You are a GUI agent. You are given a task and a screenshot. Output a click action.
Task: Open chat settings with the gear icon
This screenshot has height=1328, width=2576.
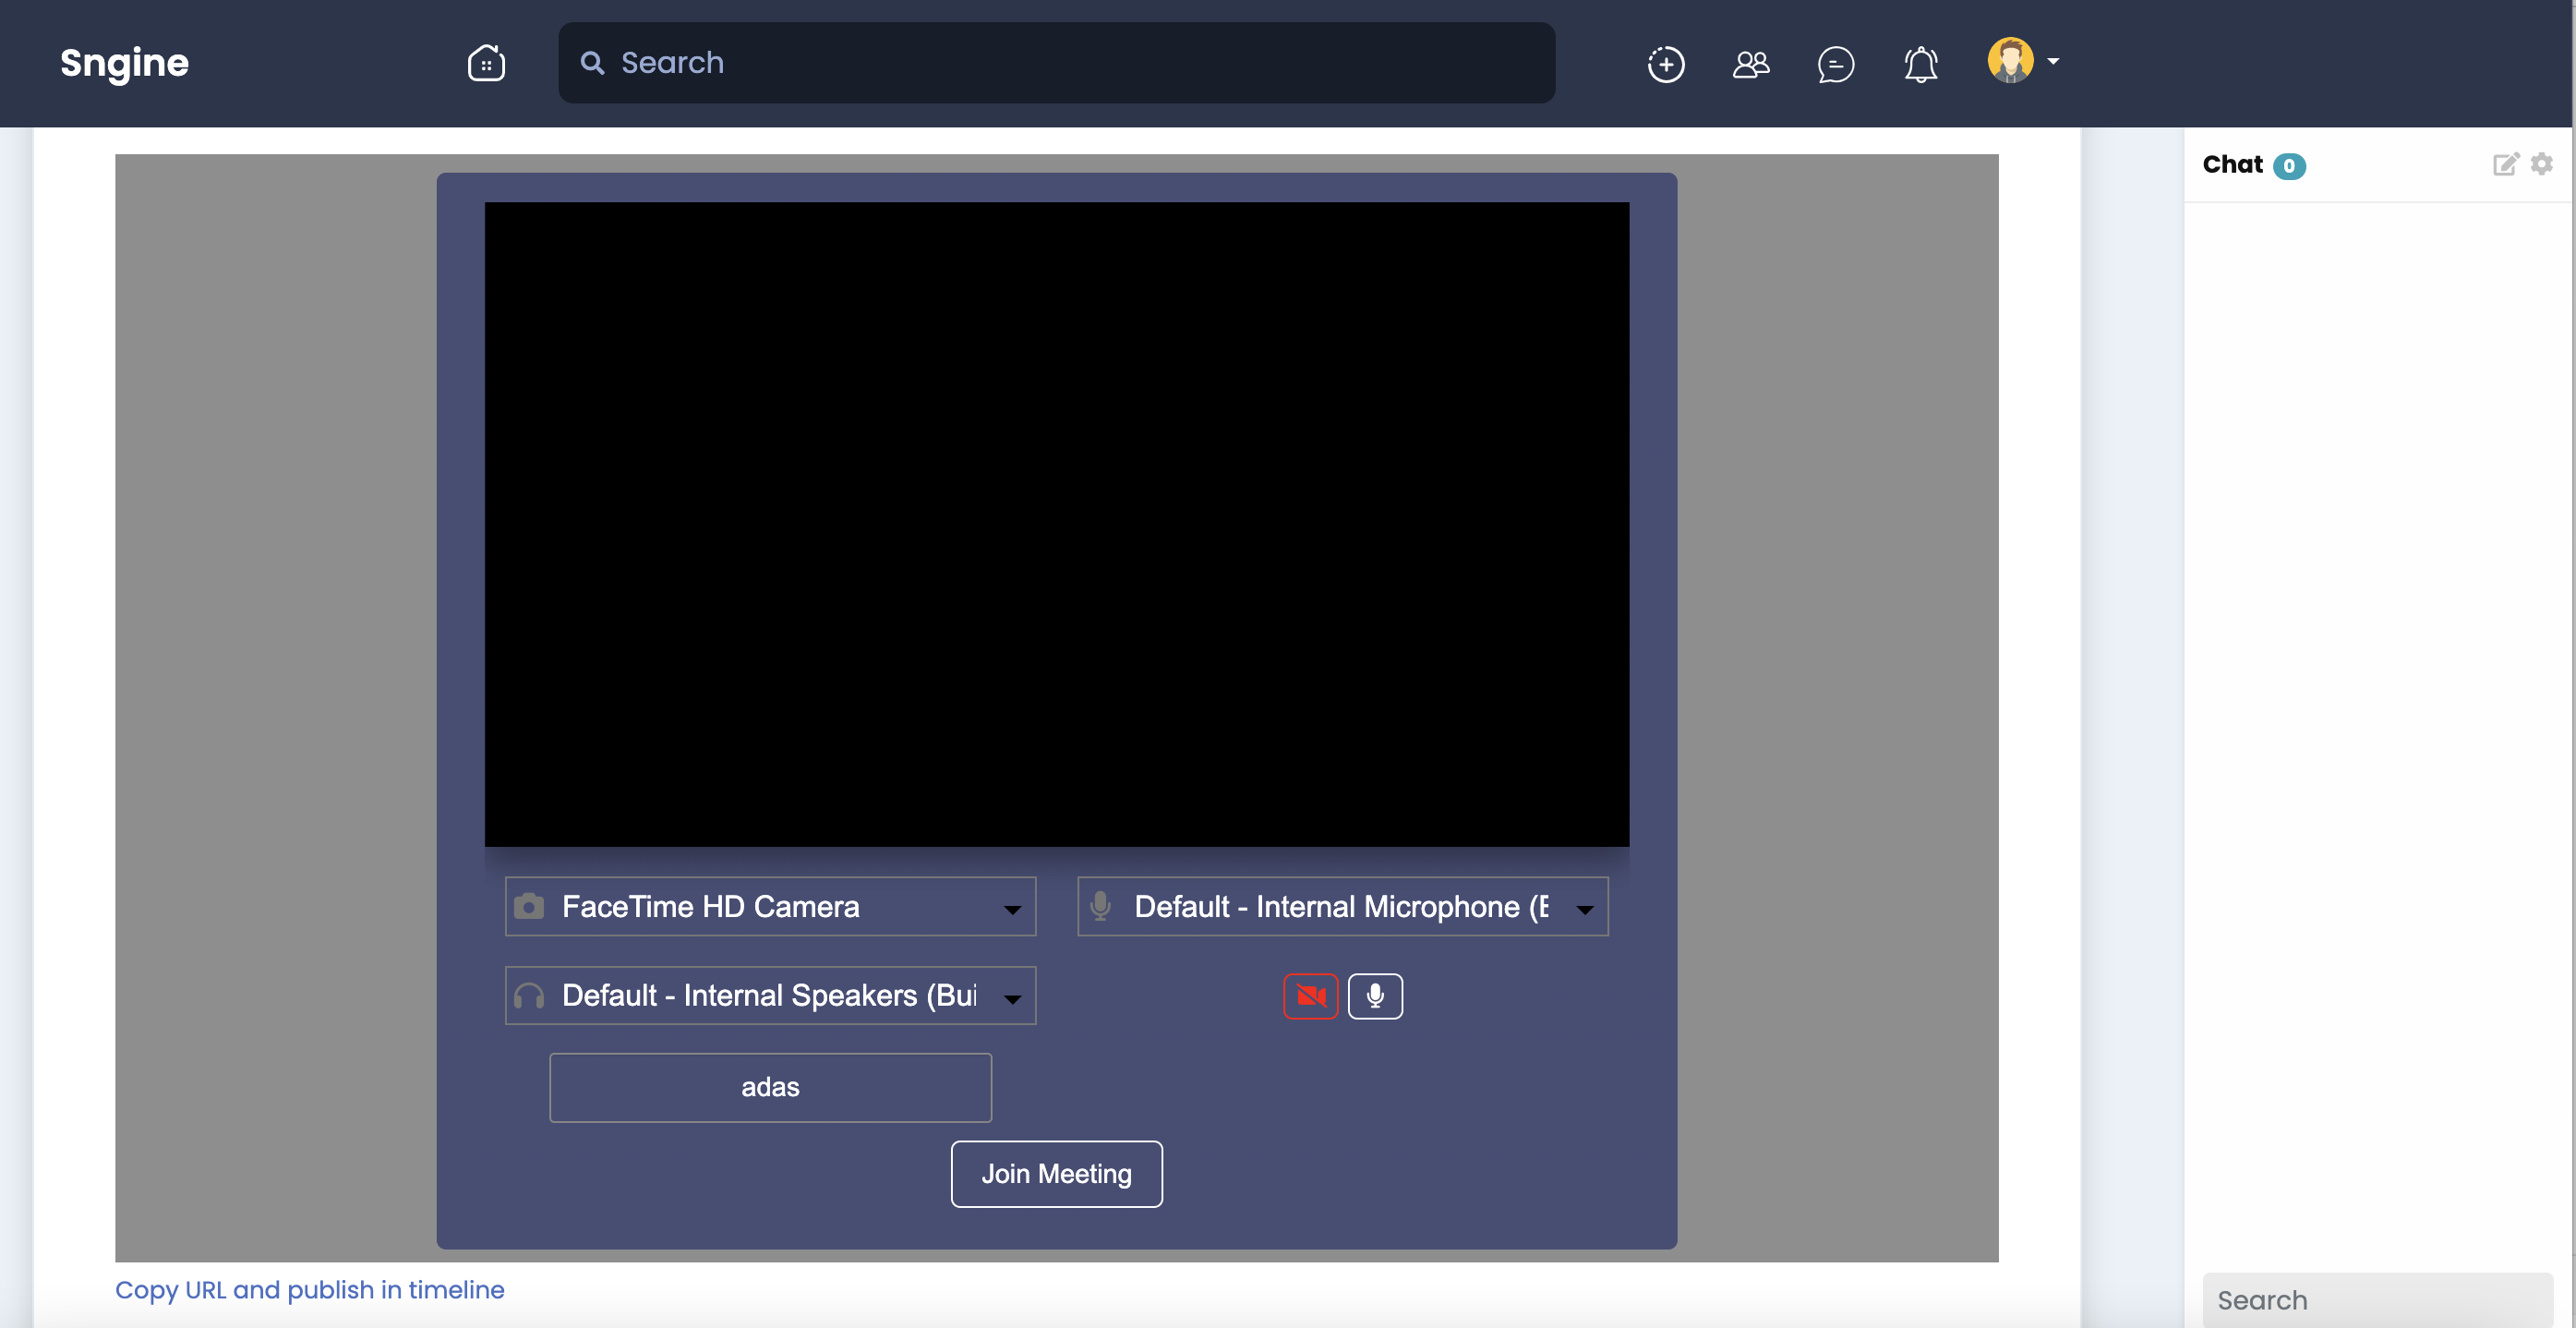click(2543, 164)
